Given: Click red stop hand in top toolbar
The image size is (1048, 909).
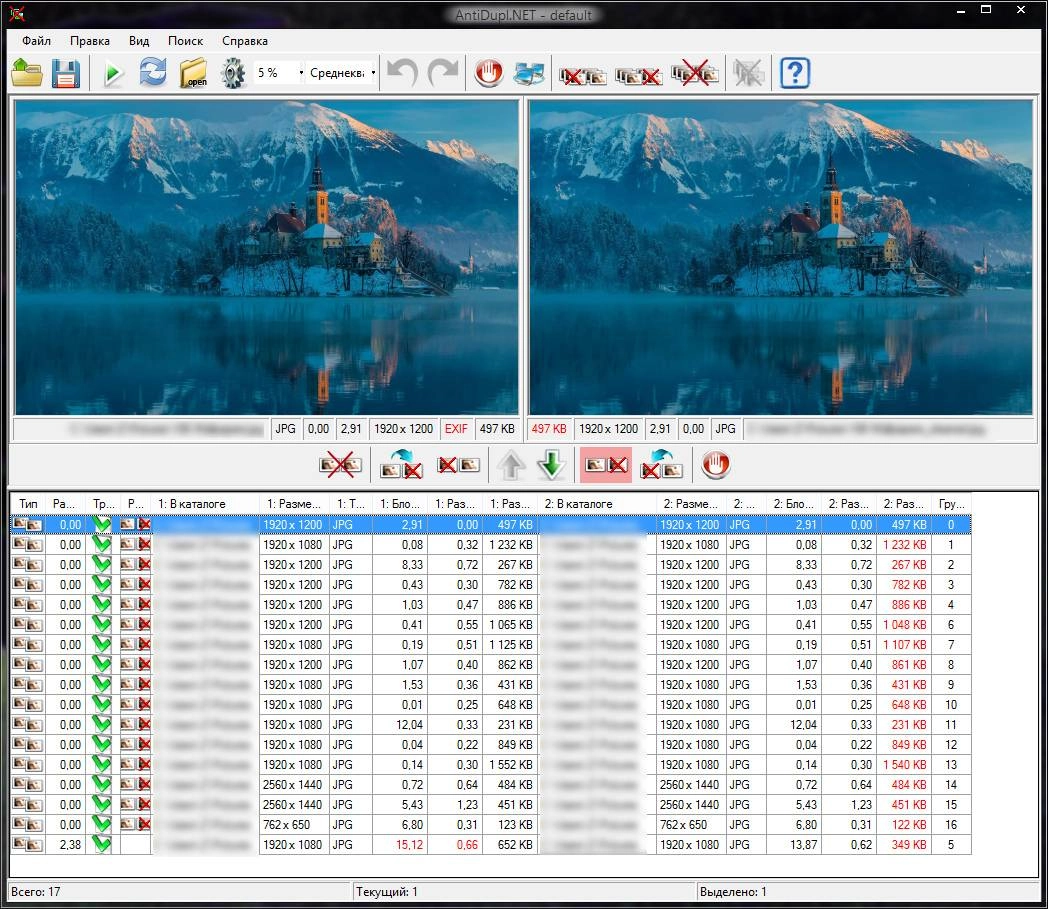Looking at the screenshot, I should click(x=489, y=73).
